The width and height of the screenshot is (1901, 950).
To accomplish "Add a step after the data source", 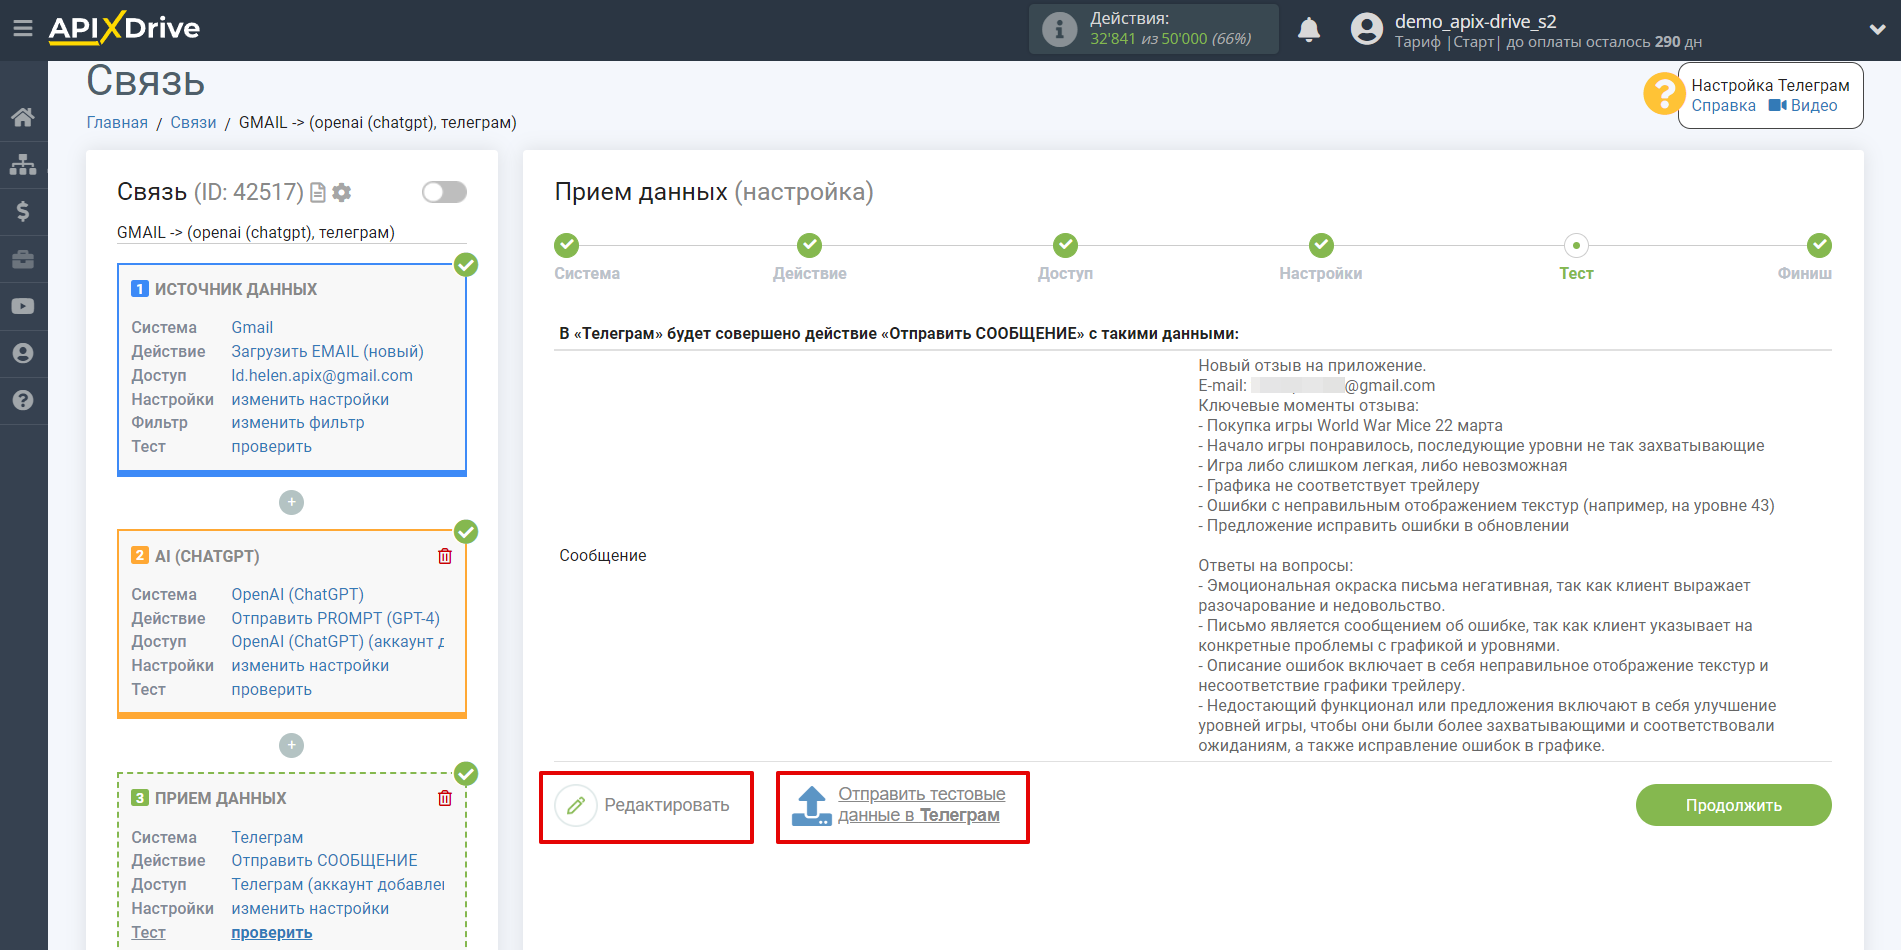I will 291,502.
